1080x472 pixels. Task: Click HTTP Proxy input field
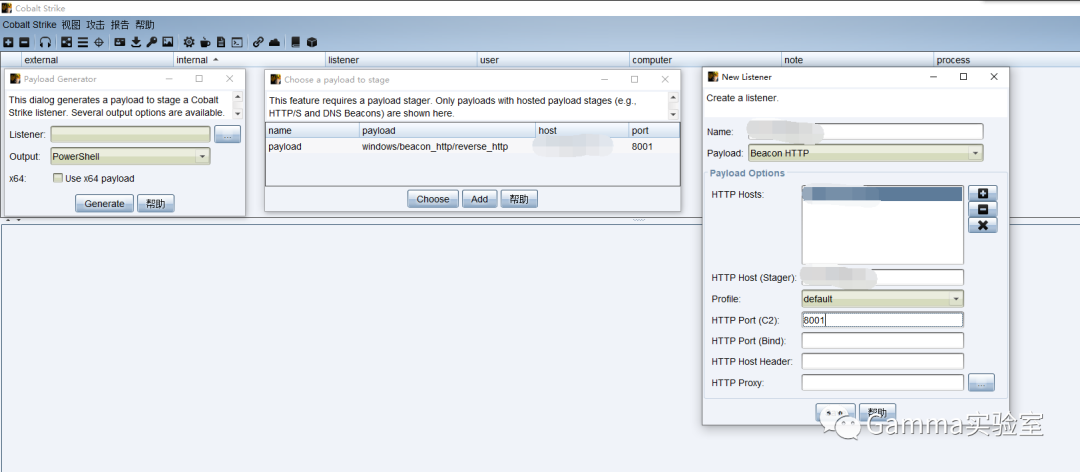point(882,382)
